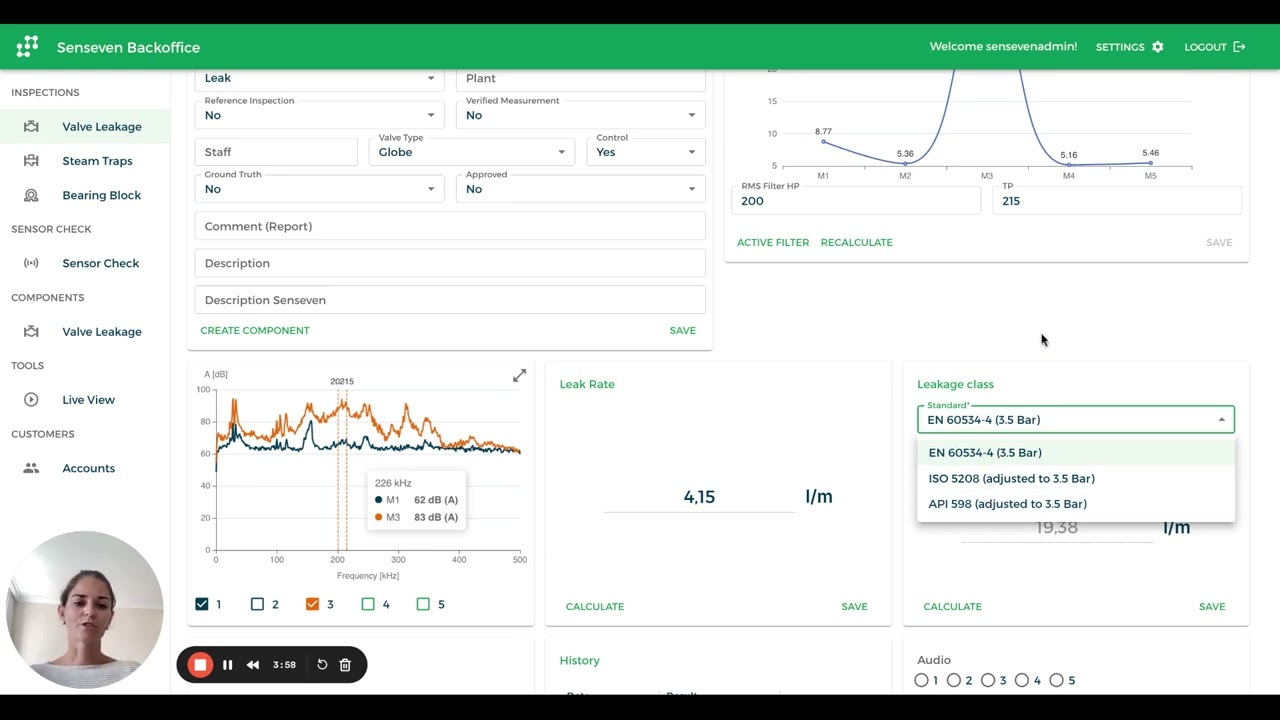Viewport: 1280px width, 720px height.
Task: Click the valve icon beside Components Valve Leakage
Action: pos(31,332)
